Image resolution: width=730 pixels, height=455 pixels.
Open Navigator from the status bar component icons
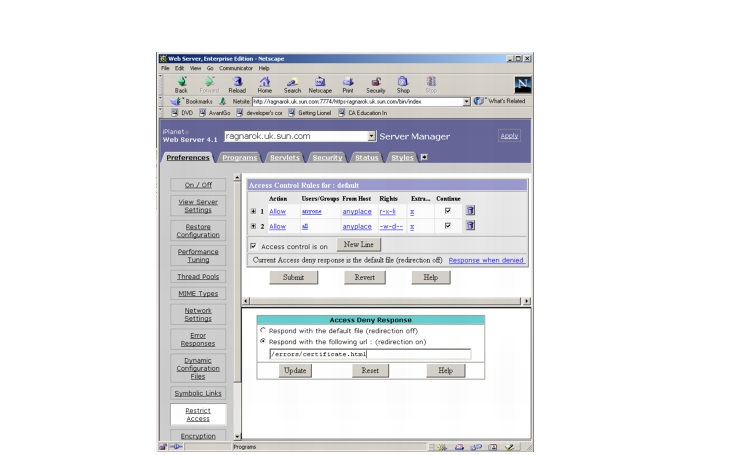[442, 447]
